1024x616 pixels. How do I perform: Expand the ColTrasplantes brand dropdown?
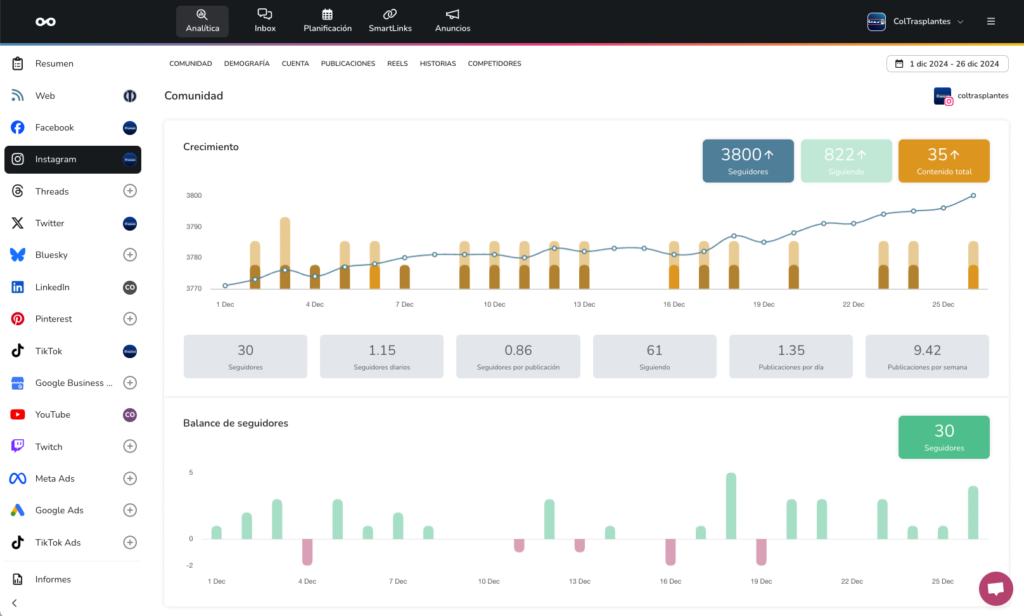click(x=915, y=22)
